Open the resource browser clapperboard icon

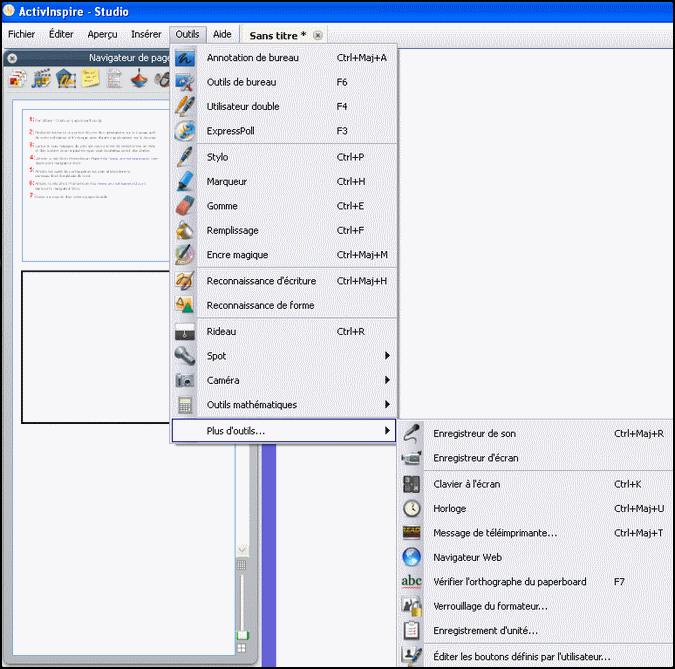pyautogui.click(x=42, y=79)
